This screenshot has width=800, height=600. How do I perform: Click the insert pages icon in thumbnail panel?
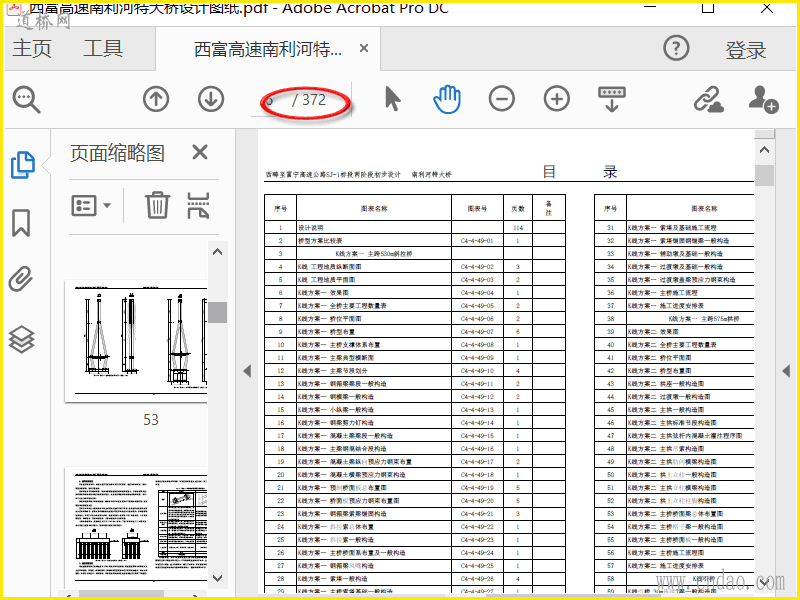[198, 206]
